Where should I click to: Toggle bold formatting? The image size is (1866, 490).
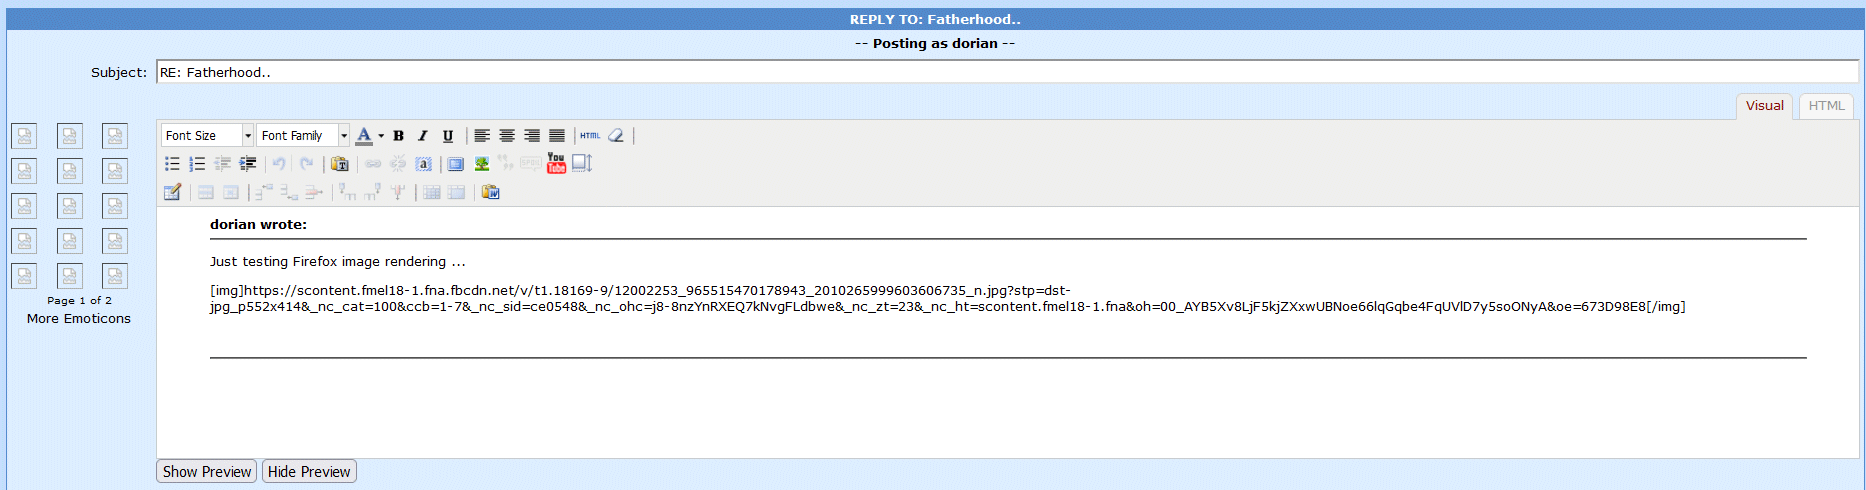tap(398, 136)
